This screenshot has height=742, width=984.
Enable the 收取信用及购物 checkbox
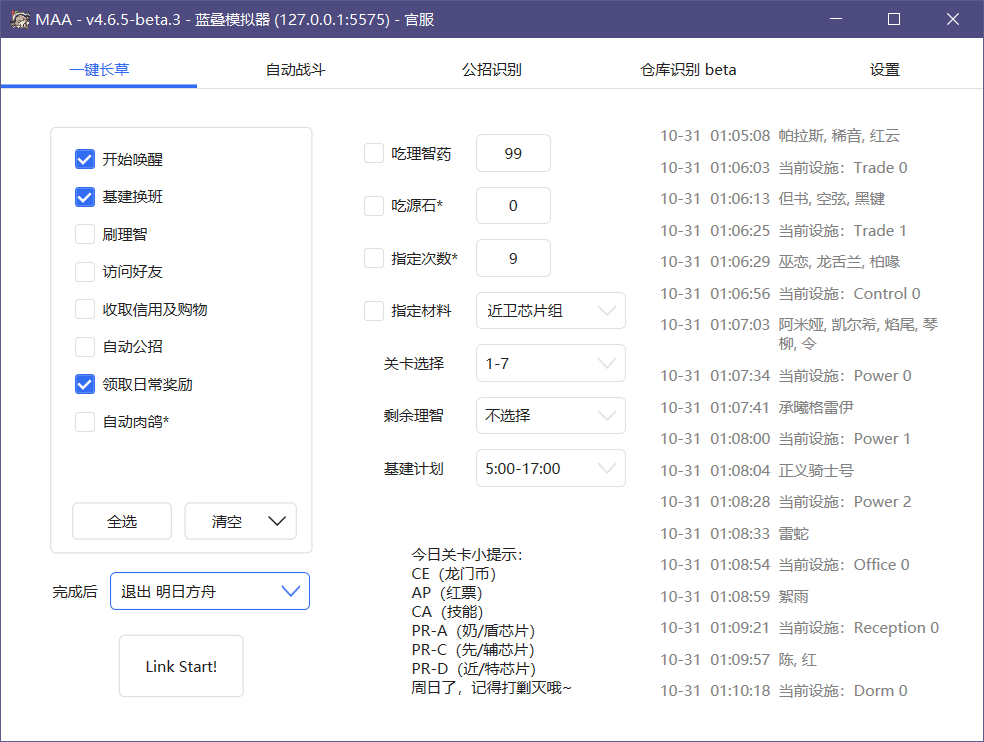[85, 309]
